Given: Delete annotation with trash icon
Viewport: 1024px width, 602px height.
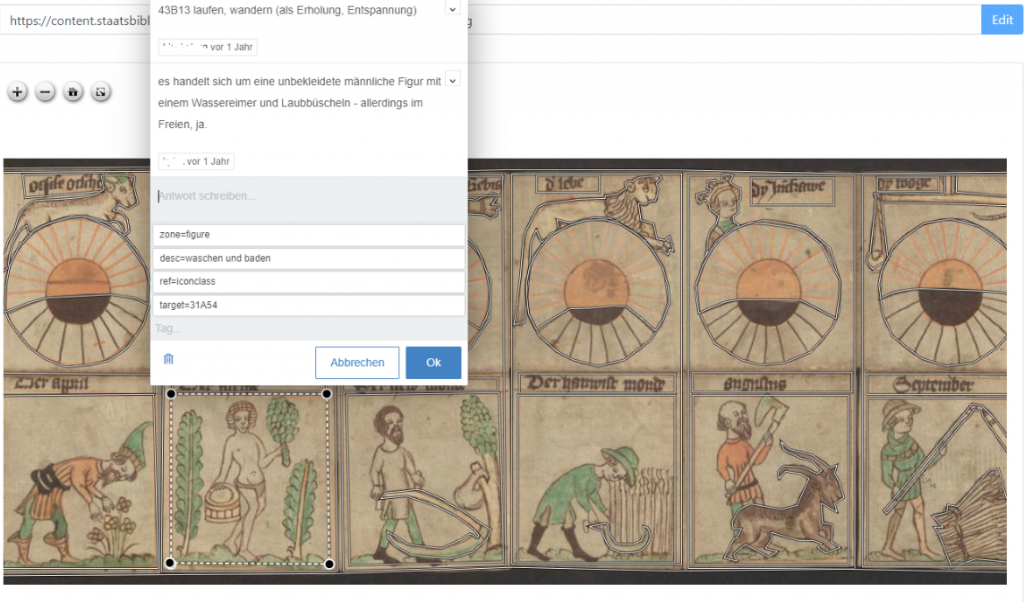Looking at the screenshot, I should [x=168, y=359].
